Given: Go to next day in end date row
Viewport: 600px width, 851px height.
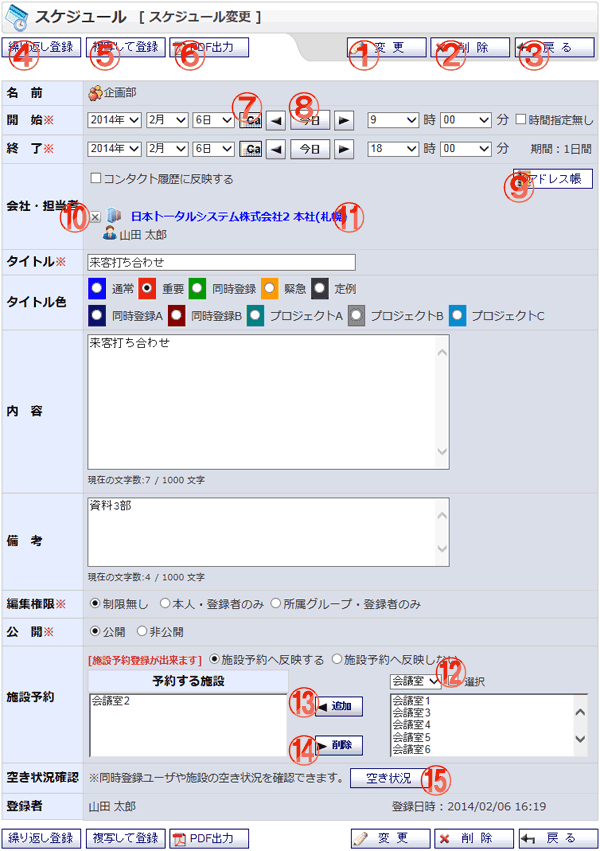Looking at the screenshot, I should pyautogui.click(x=344, y=149).
